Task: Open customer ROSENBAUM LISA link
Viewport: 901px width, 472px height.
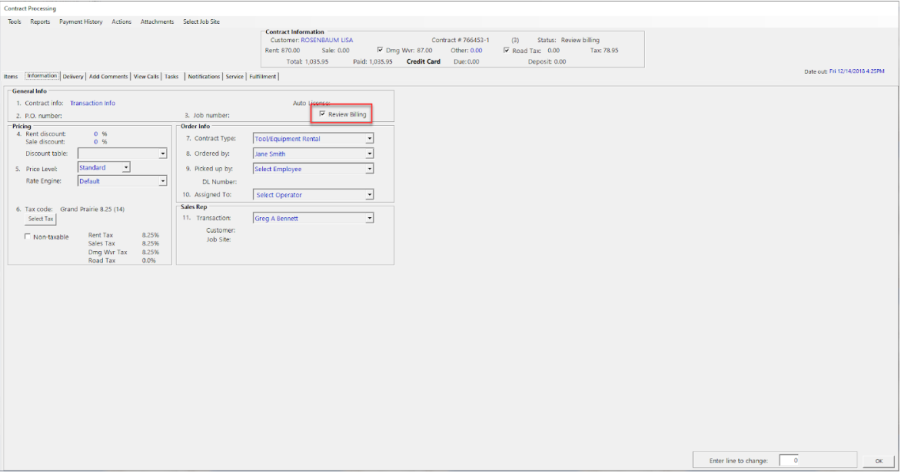Action: tap(327, 40)
